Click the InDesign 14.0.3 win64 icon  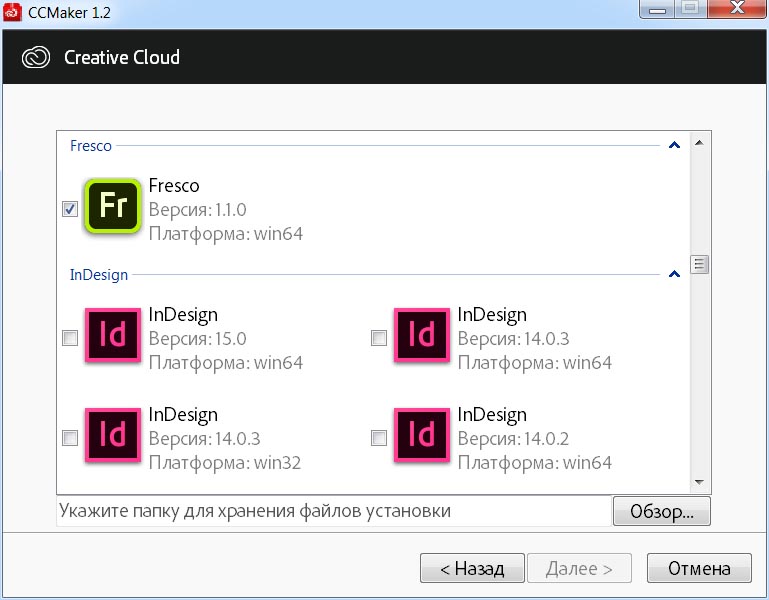(422, 336)
